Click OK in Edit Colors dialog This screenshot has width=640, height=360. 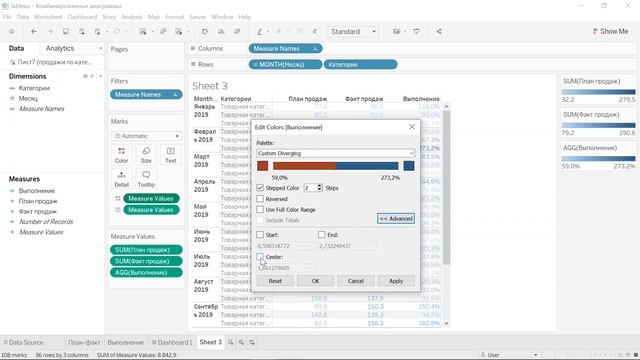(316, 281)
